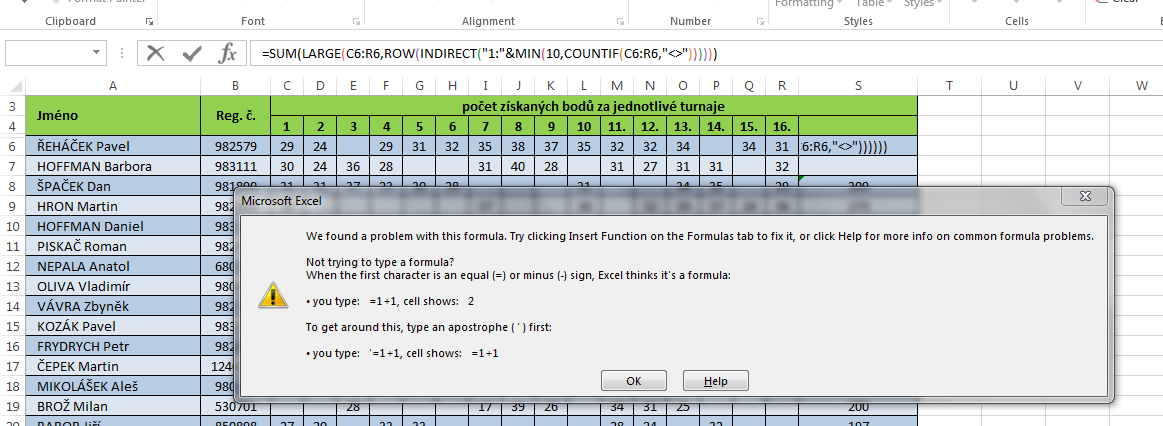Click the formula bar resize handle dots

point(122,53)
